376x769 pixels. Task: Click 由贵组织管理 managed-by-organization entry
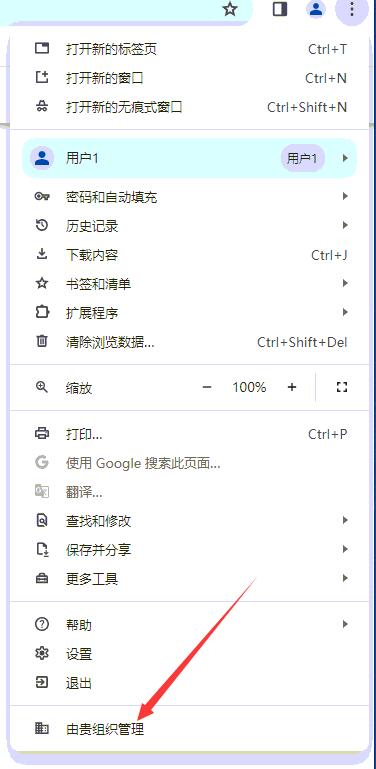pyautogui.click(x=189, y=729)
